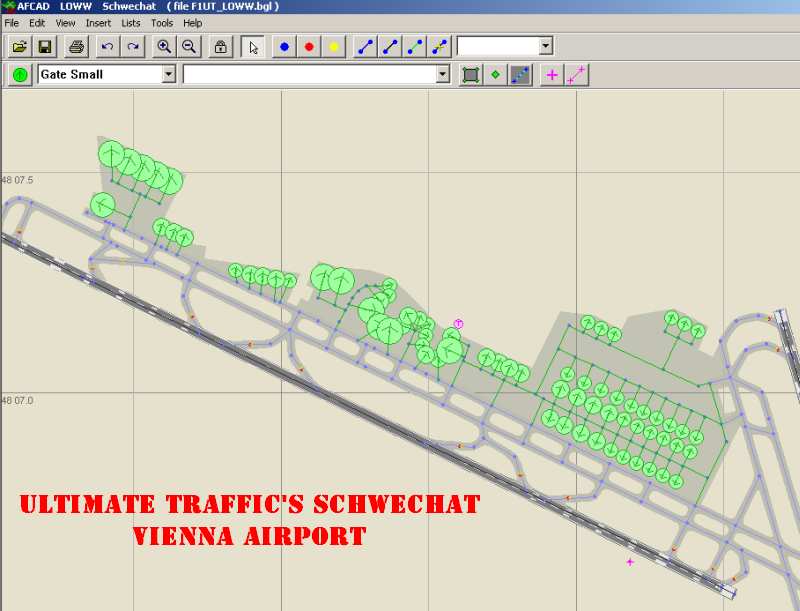Image resolution: width=800 pixels, height=611 pixels.
Task: Click the green diamond tool icon
Action: tap(495, 75)
